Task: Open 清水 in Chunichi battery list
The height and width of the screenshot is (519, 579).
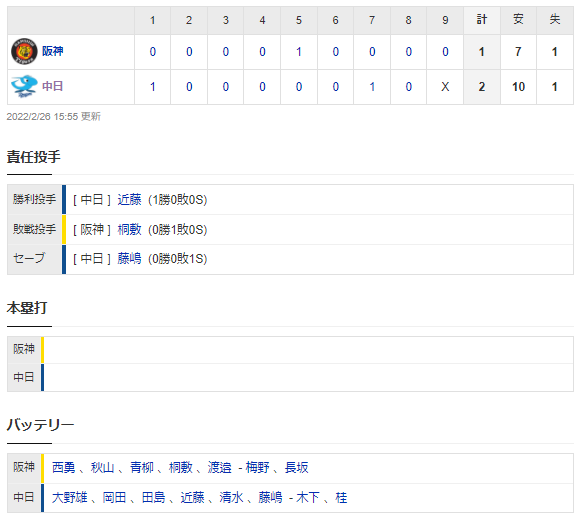Action: pos(231,498)
